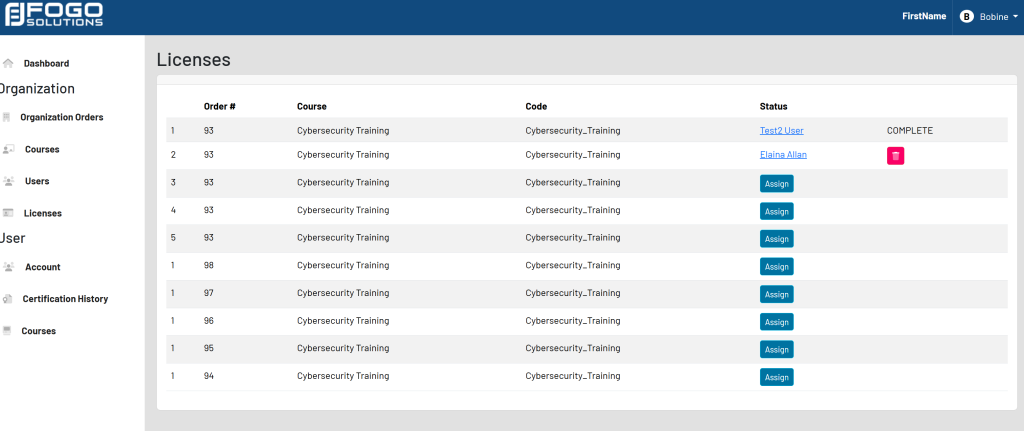The image size is (1024, 431).
Task: Click the organization Courses sidebar icon
Action: point(8,149)
